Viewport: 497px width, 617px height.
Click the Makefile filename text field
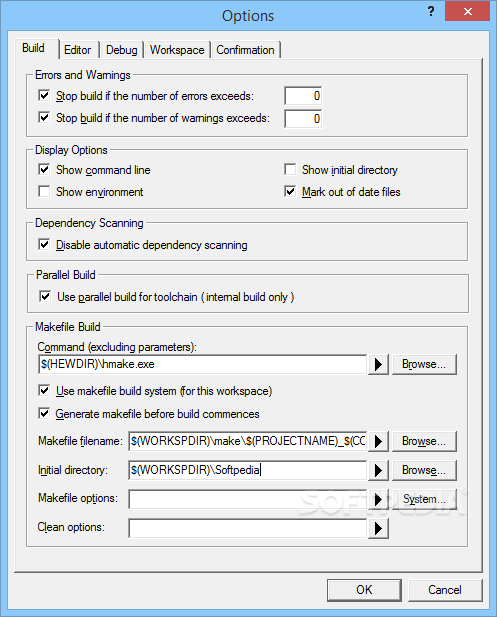(248, 441)
